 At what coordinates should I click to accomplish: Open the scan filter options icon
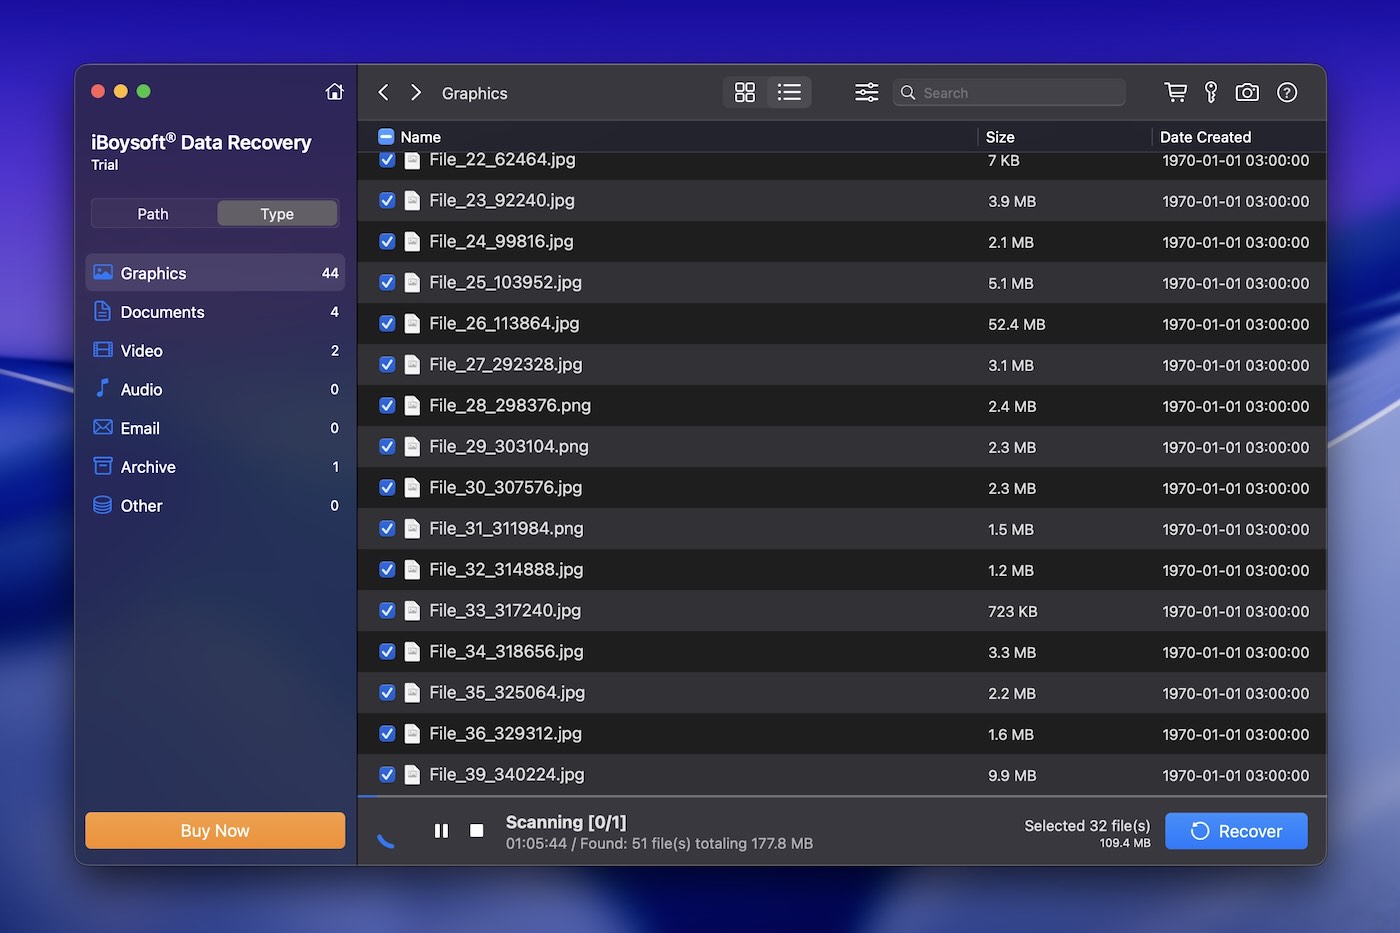(866, 92)
